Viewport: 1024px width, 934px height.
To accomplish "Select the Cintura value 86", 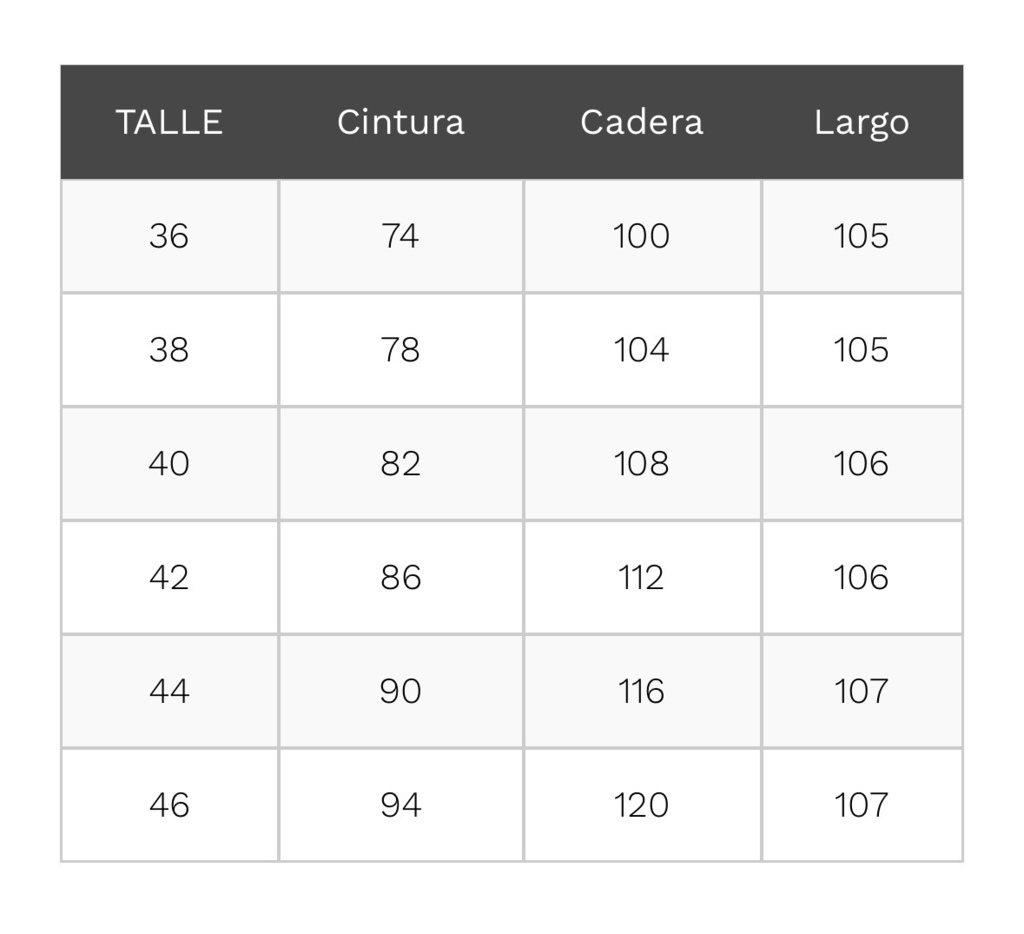I will (400, 577).
